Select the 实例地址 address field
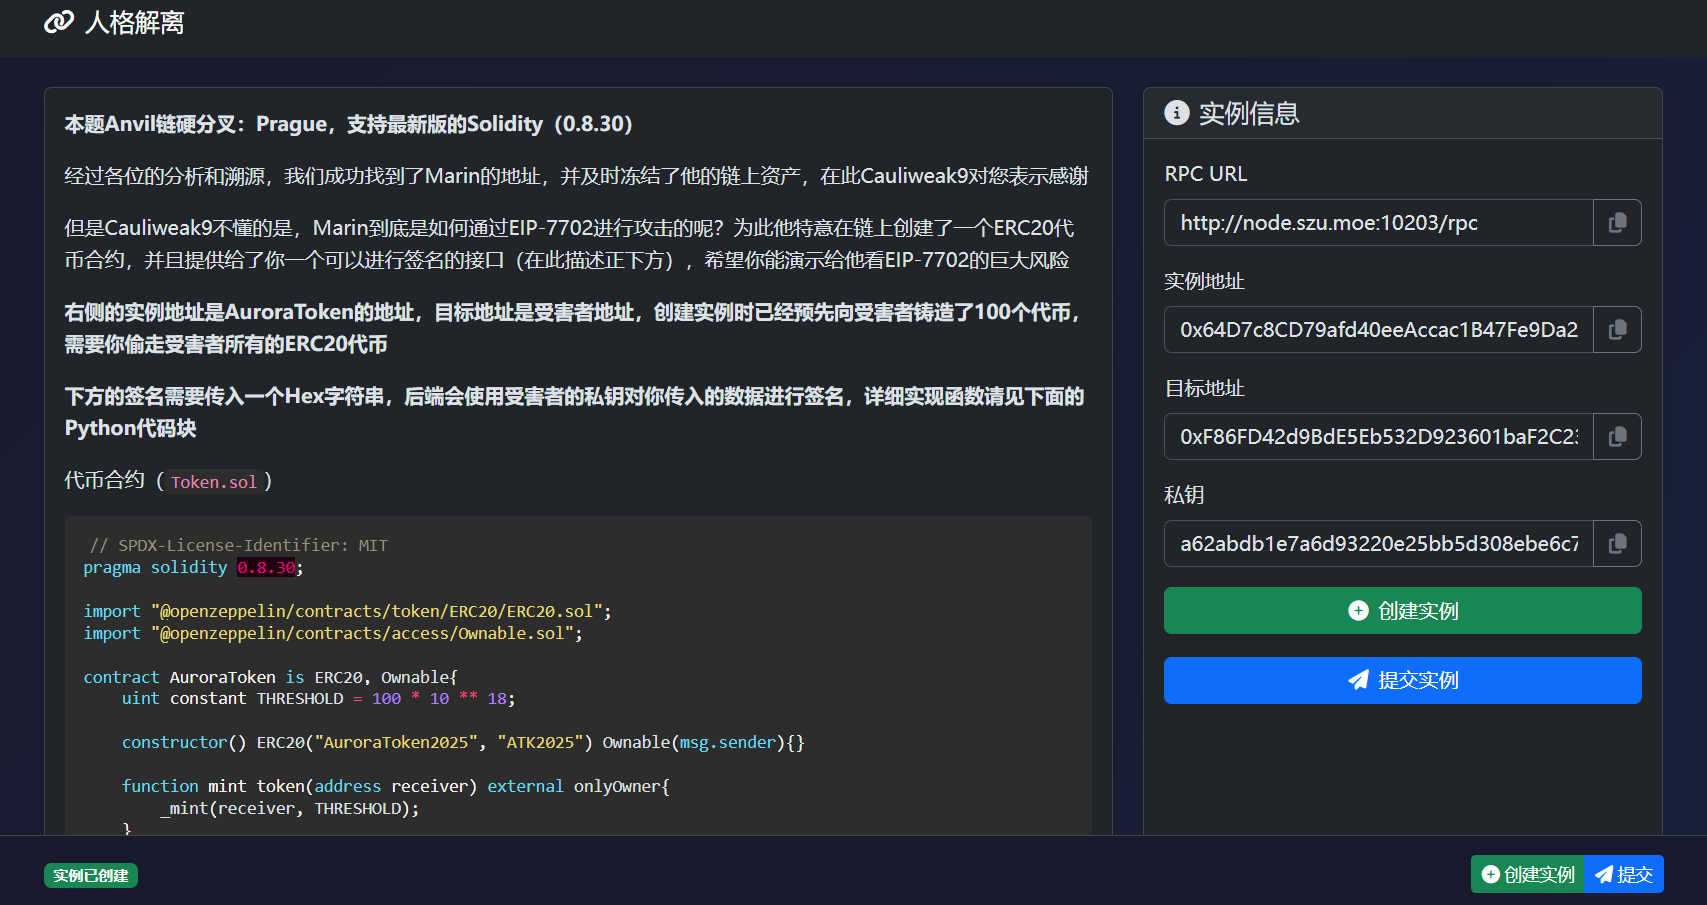This screenshot has height=905, width=1707. (x=1378, y=330)
